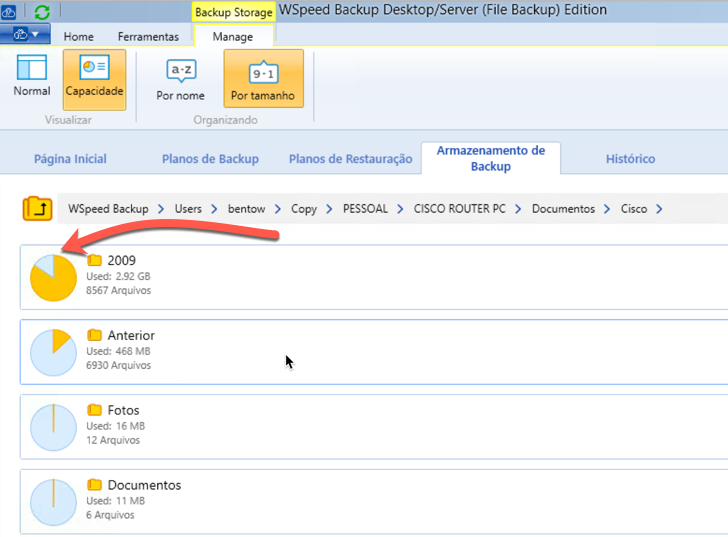This screenshot has width=728, height=537.
Task: Sort items Por tamanho
Action: pos(263,79)
